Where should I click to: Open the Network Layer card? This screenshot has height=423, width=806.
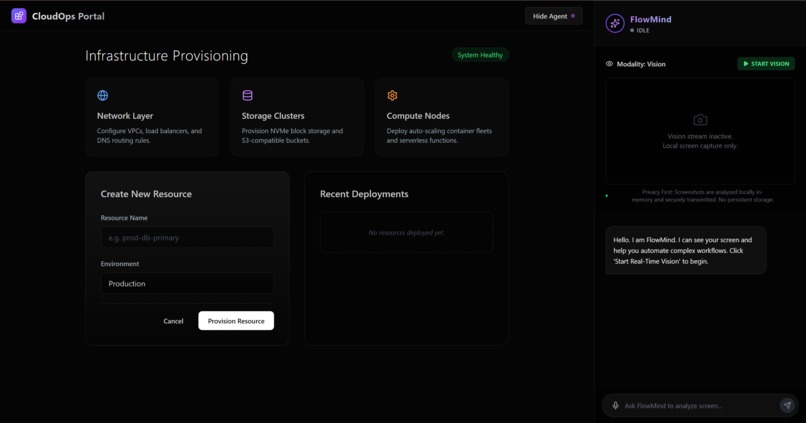(x=152, y=117)
